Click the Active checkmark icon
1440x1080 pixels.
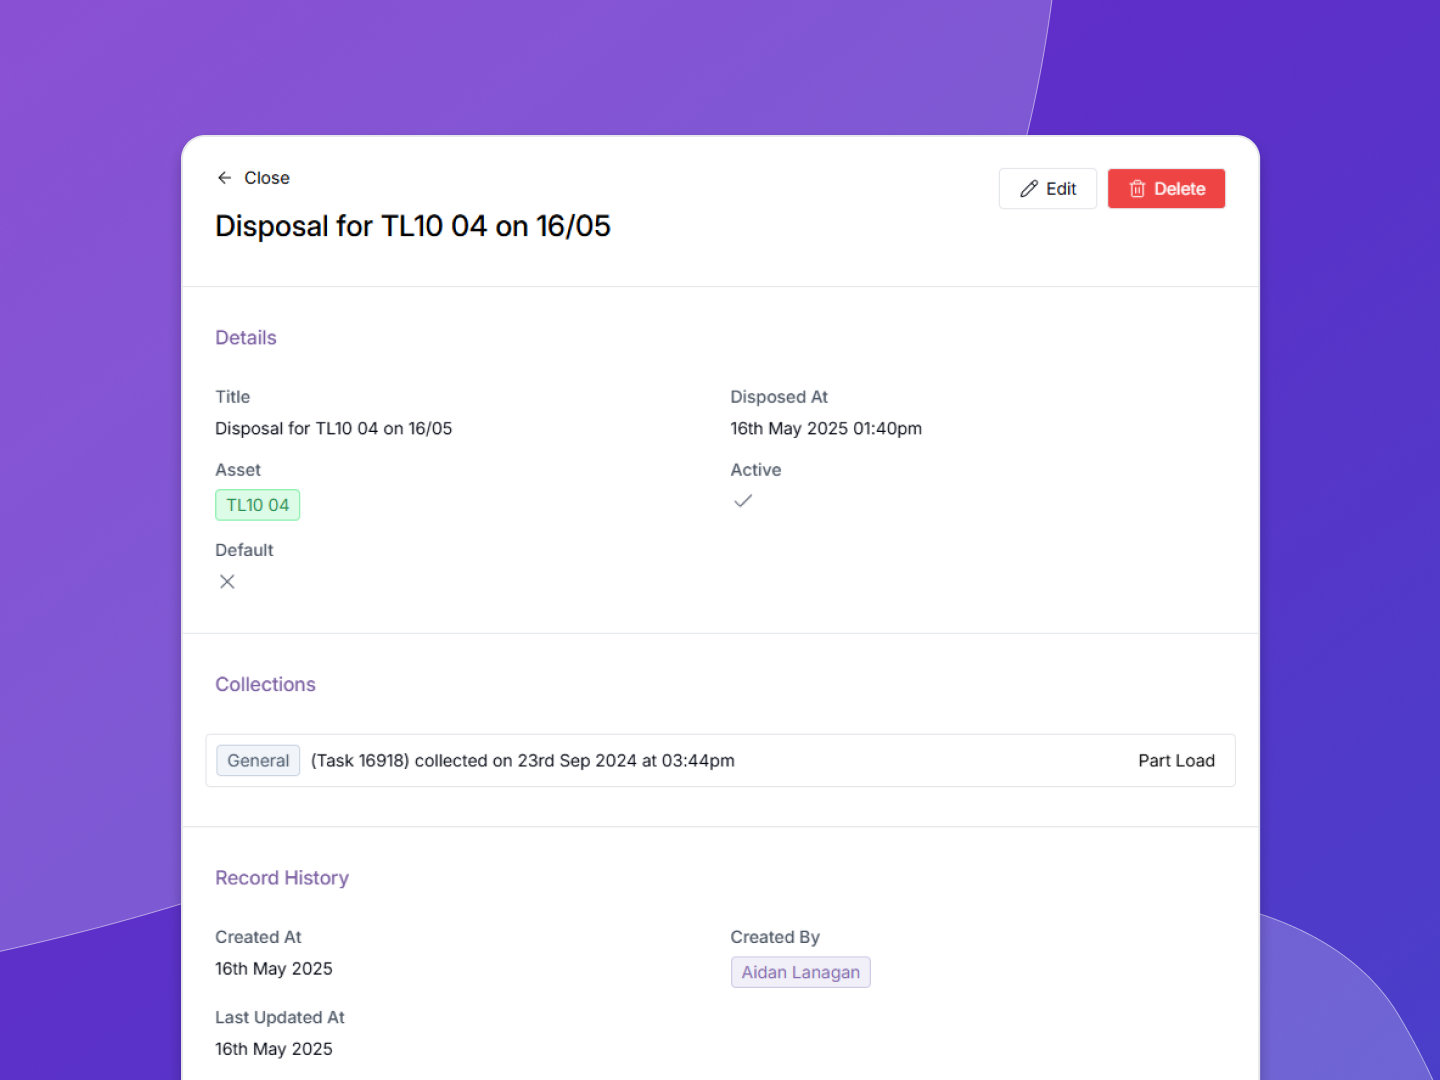pos(742,501)
